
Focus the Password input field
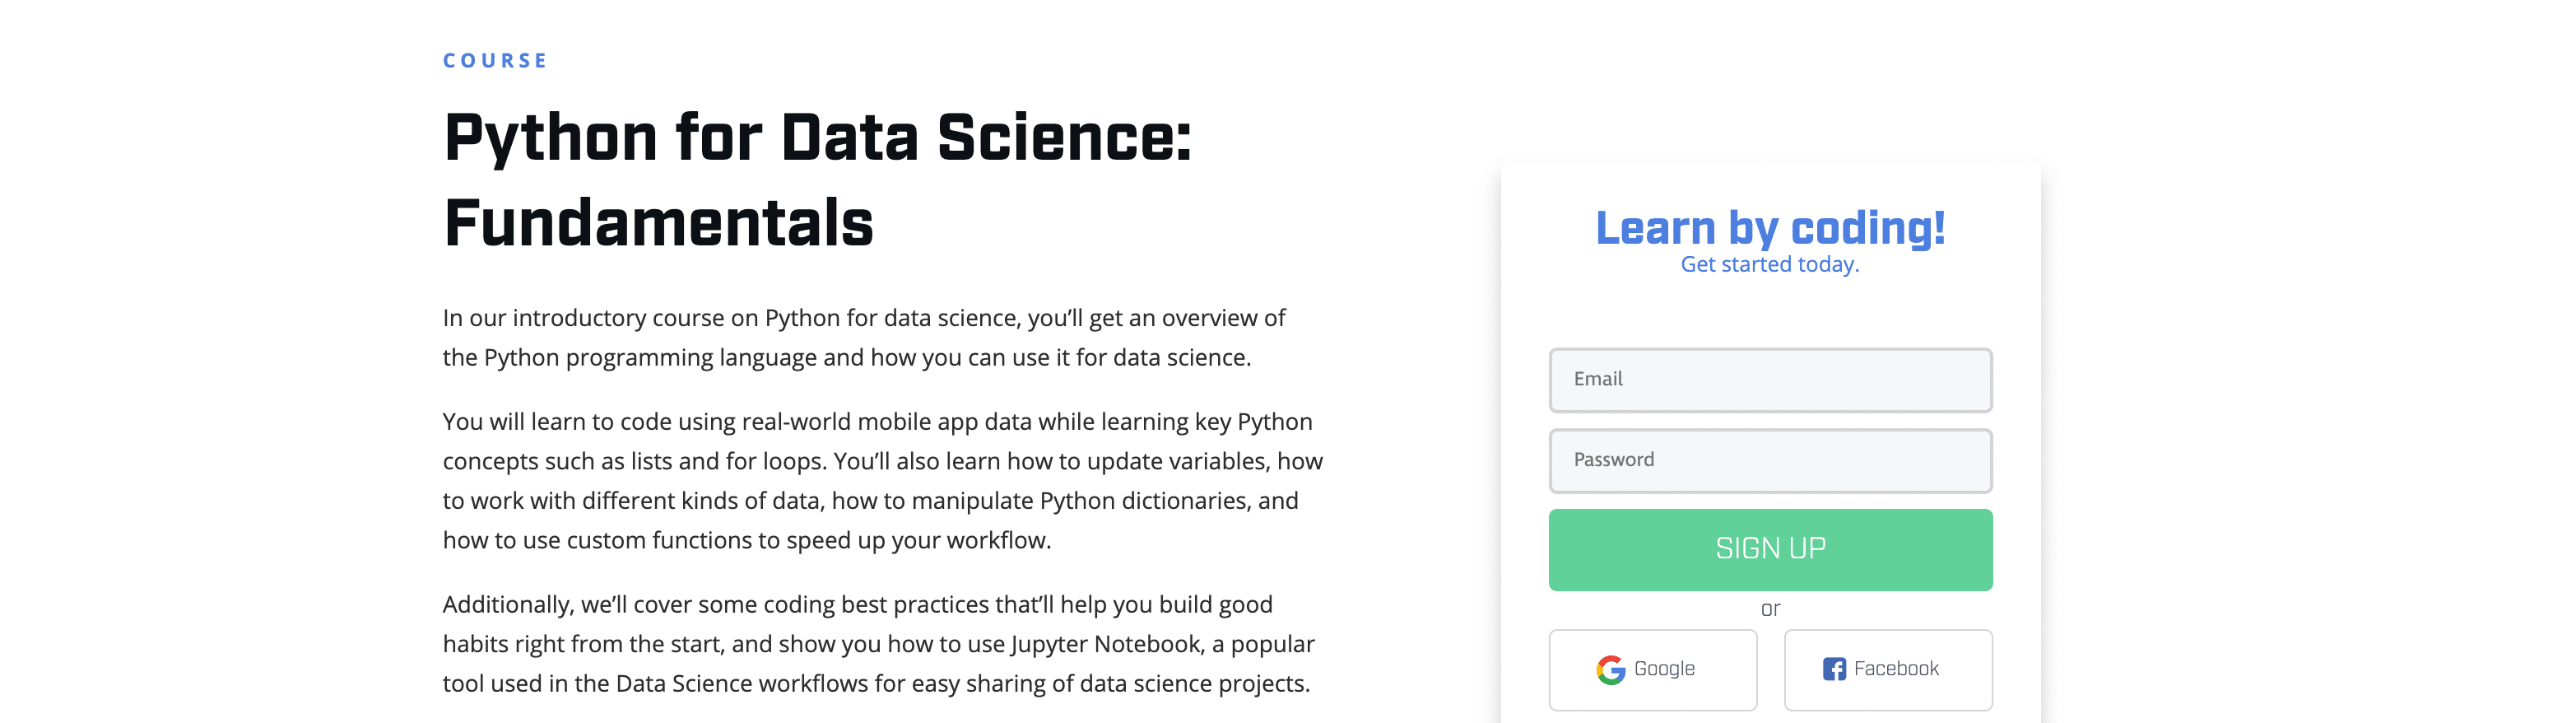1770,460
